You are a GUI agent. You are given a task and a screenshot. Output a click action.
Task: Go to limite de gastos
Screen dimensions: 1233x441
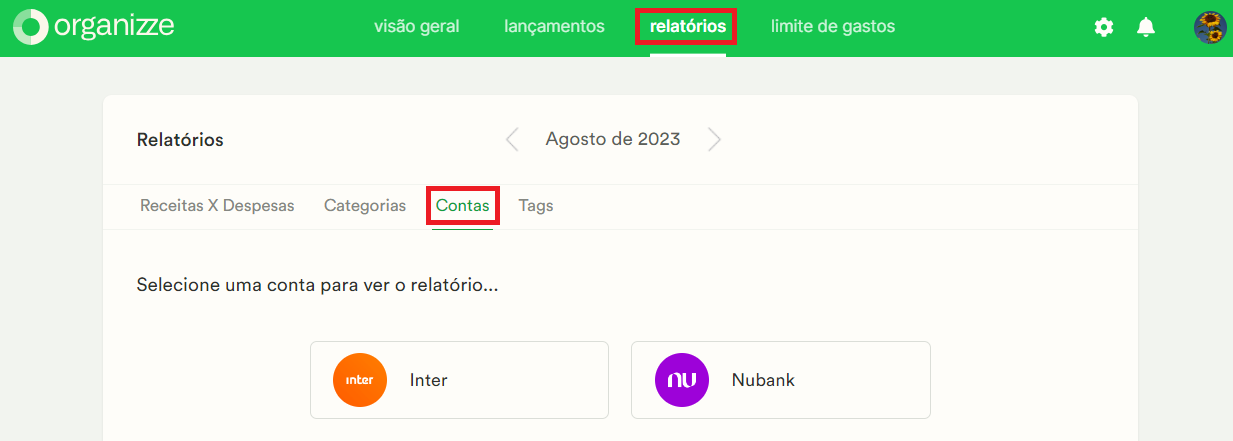tap(833, 26)
